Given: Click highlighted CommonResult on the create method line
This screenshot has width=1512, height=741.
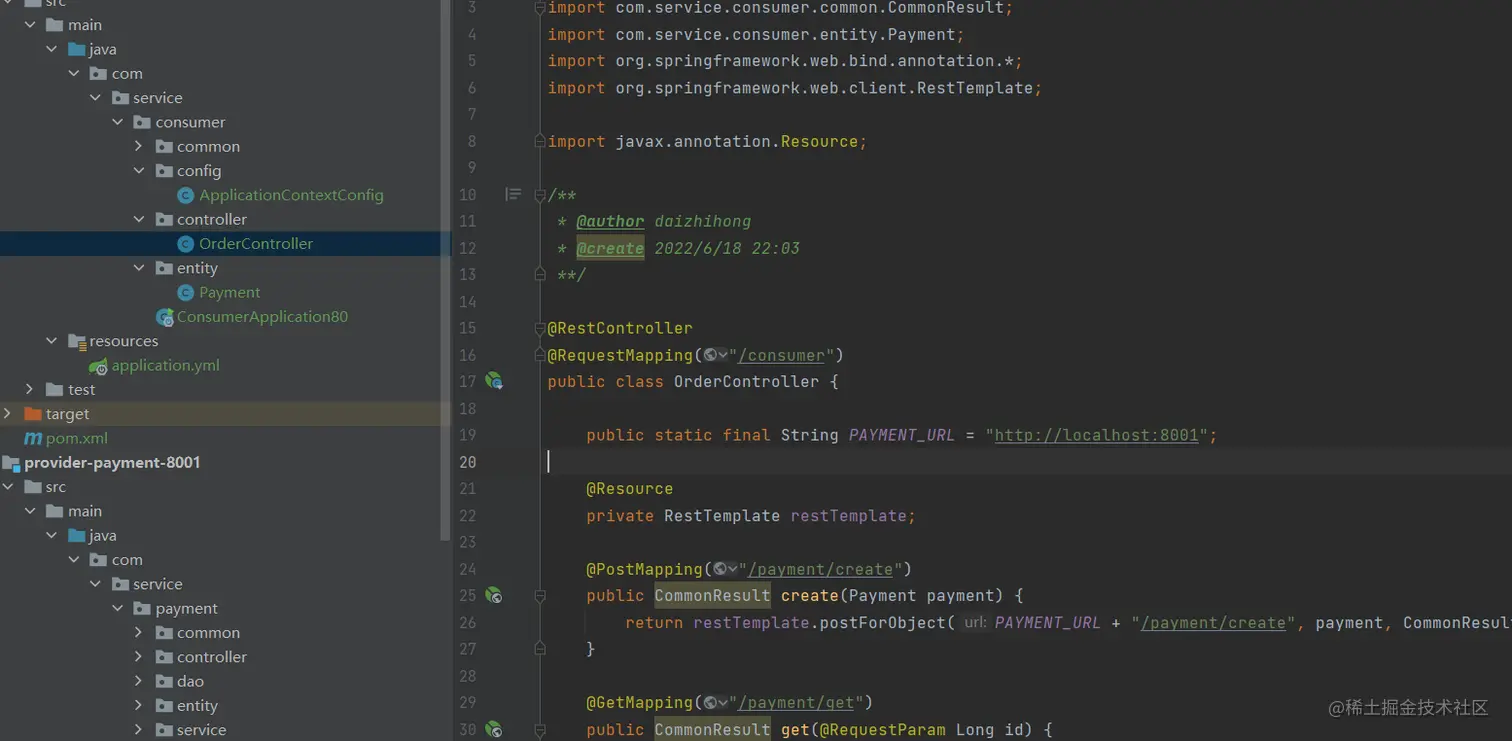Looking at the screenshot, I should pyautogui.click(x=712, y=596).
